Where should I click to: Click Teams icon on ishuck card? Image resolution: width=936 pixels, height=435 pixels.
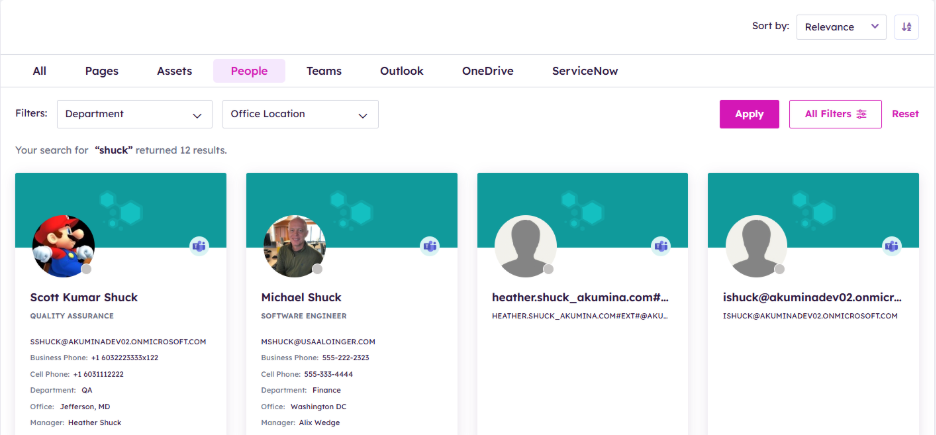(x=892, y=246)
